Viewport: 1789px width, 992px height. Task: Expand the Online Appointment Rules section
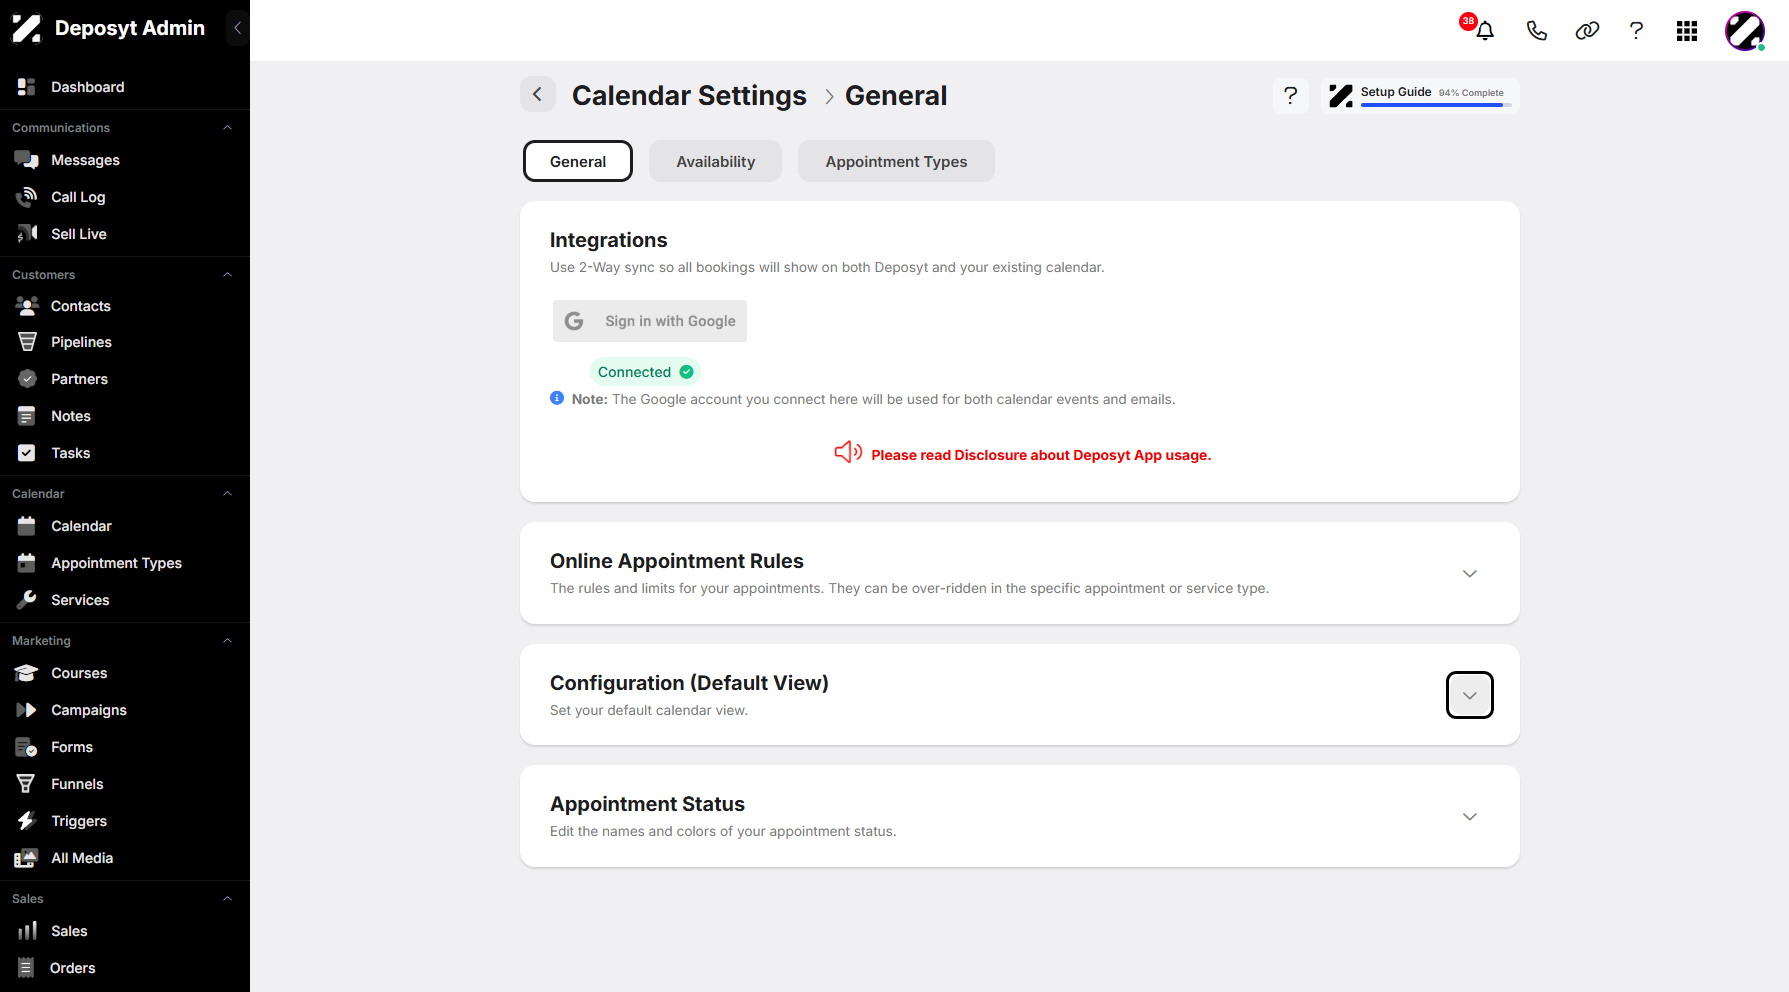coord(1469,574)
